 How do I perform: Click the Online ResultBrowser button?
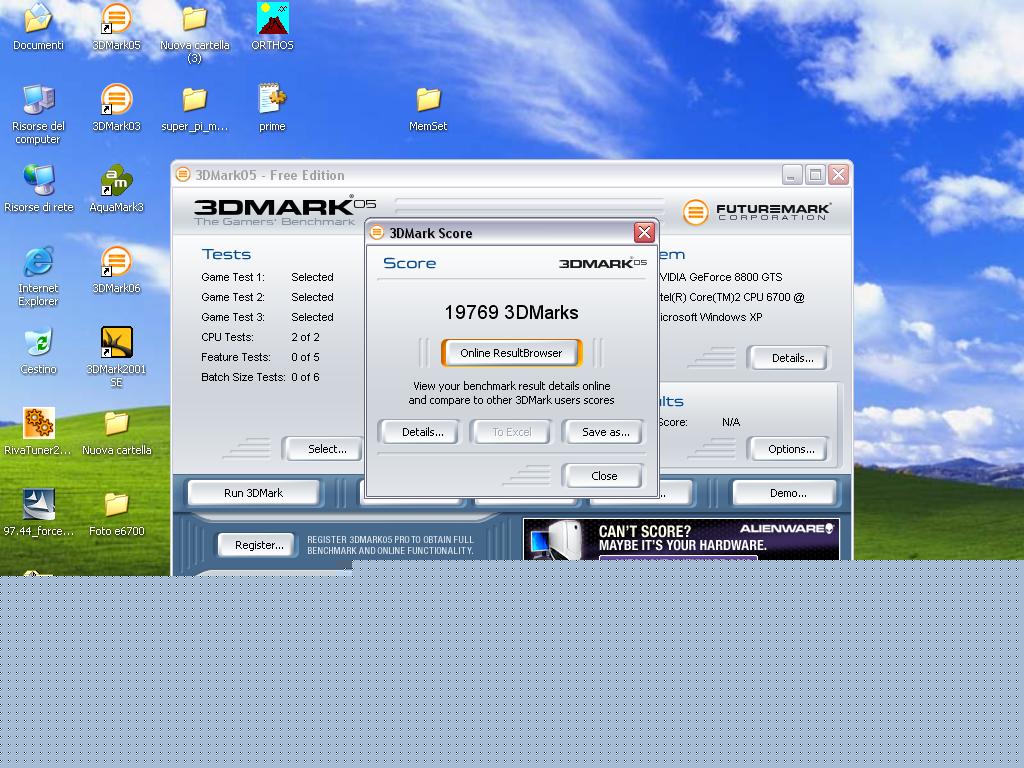(x=511, y=353)
